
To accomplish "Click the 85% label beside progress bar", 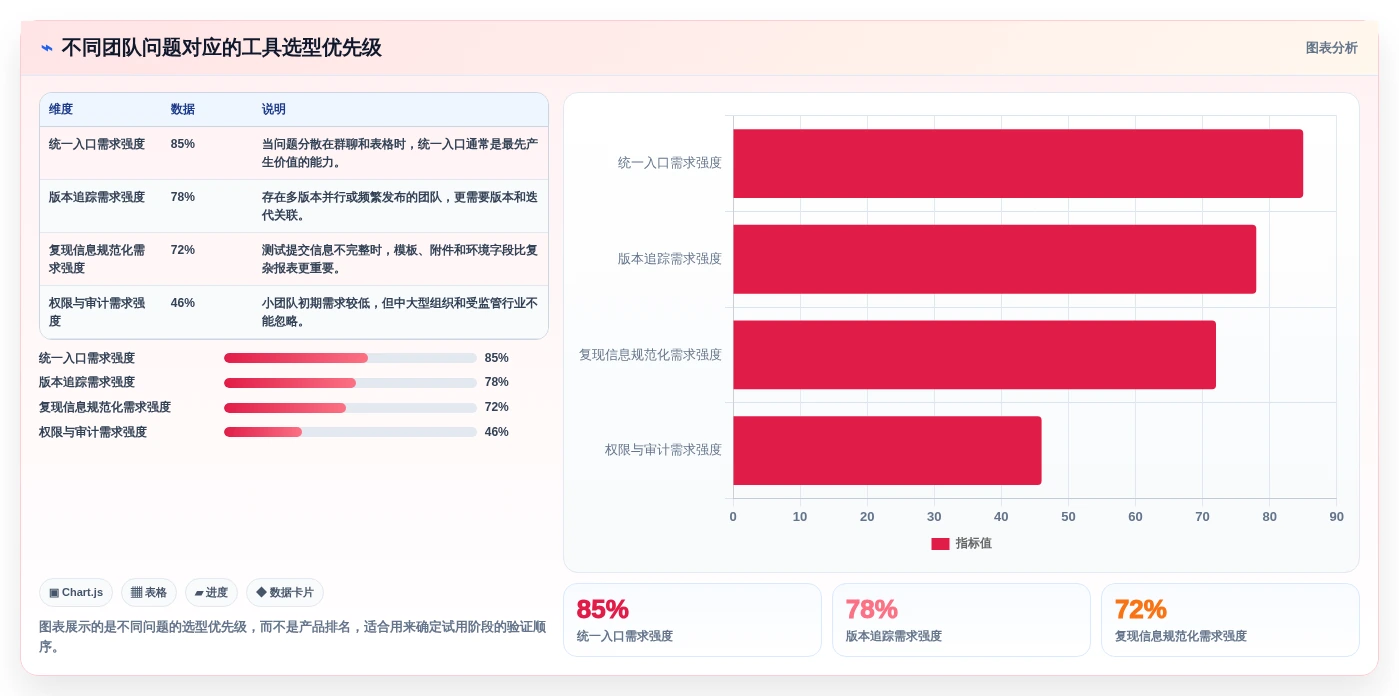I will click(x=497, y=358).
